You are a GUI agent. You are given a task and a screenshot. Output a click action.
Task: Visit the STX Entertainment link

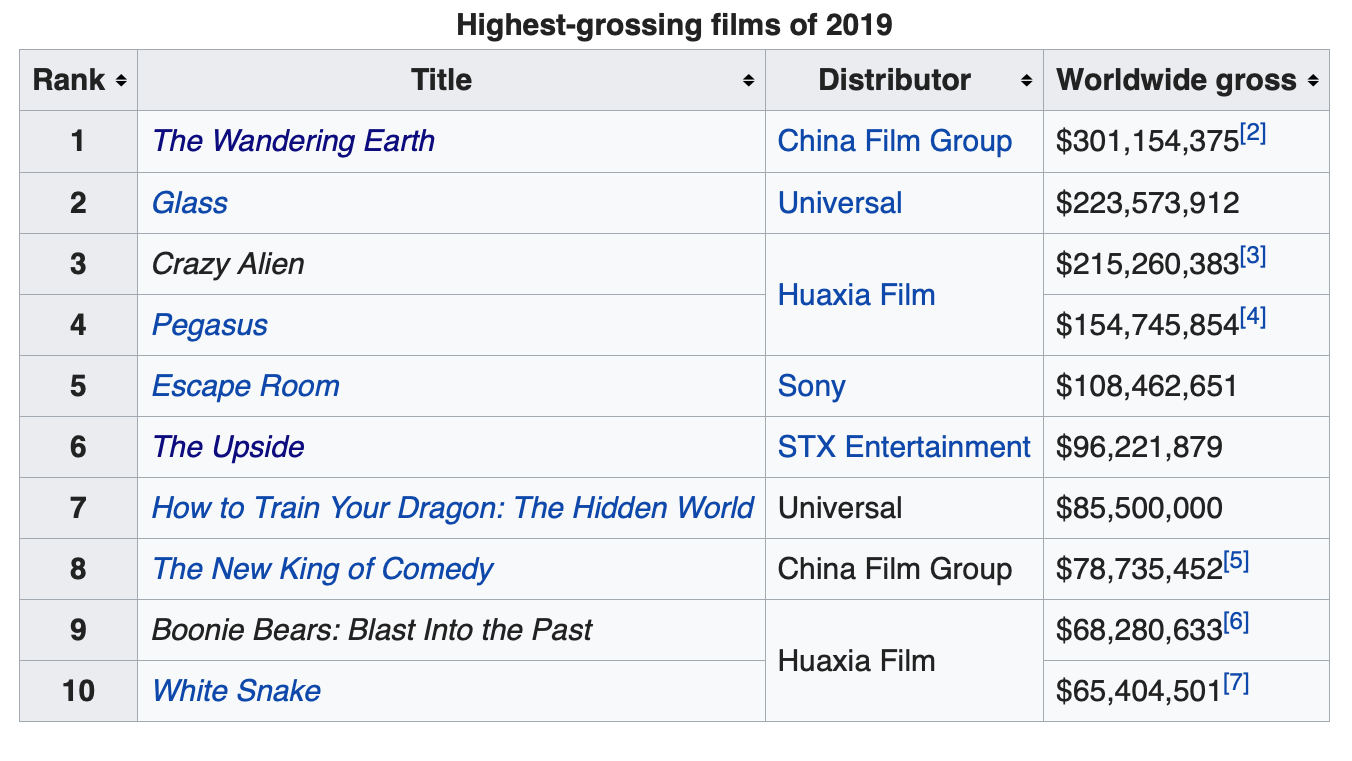point(903,447)
